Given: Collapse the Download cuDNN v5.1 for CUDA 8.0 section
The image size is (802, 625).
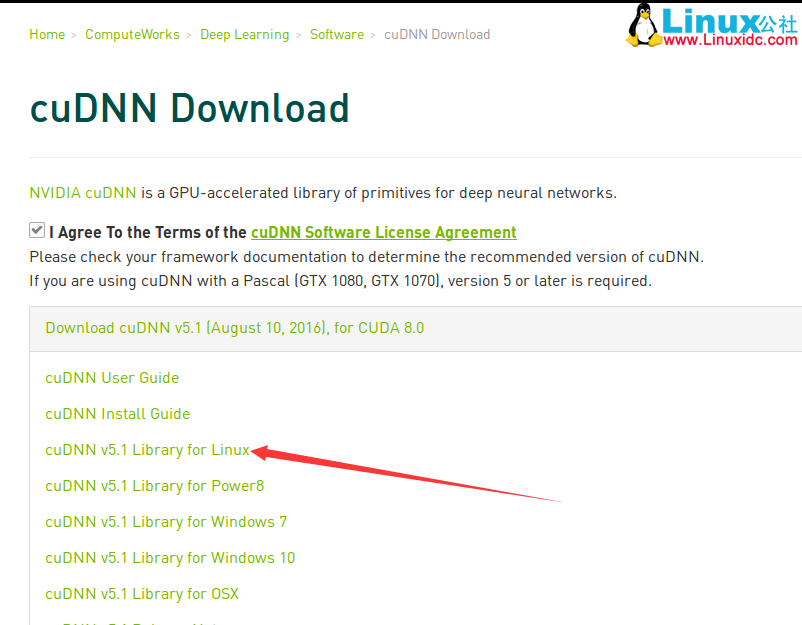Looking at the screenshot, I should coord(234,328).
